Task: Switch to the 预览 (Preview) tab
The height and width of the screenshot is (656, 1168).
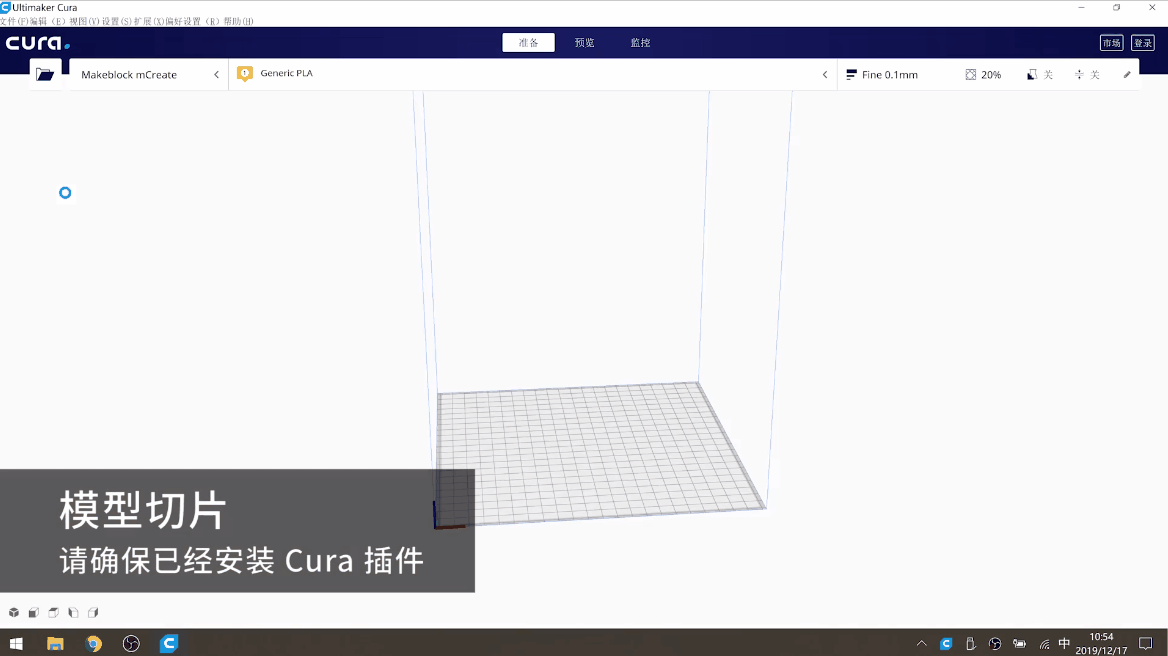Action: (584, 42)
